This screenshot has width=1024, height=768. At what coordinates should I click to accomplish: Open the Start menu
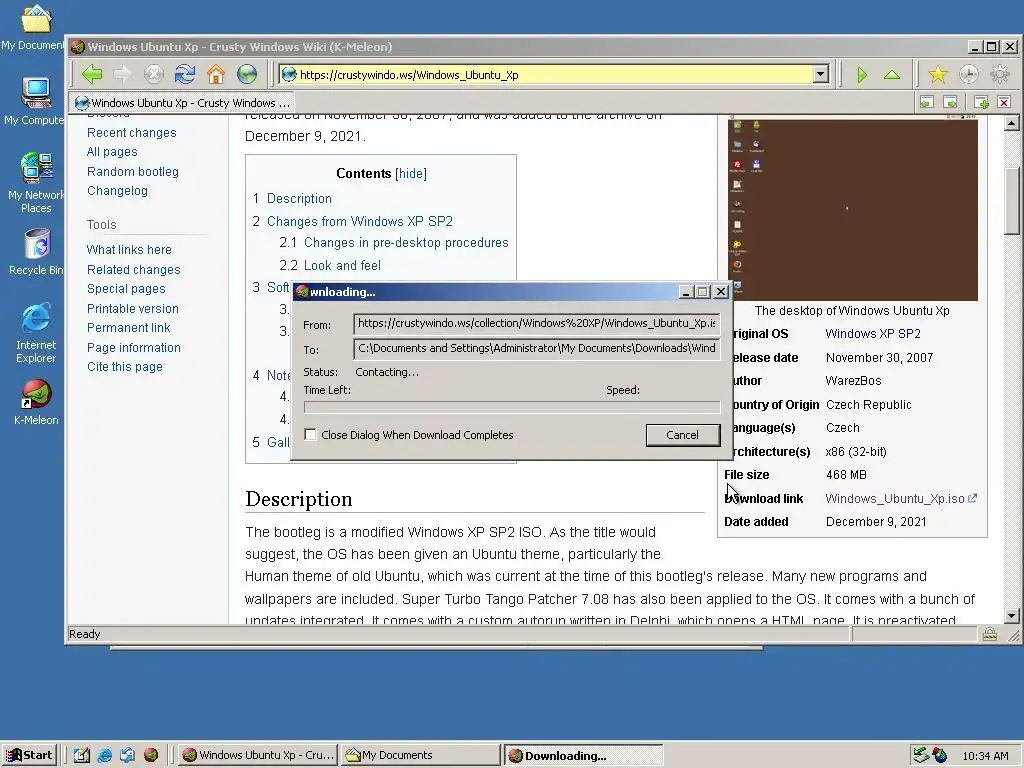pos(30,755)
